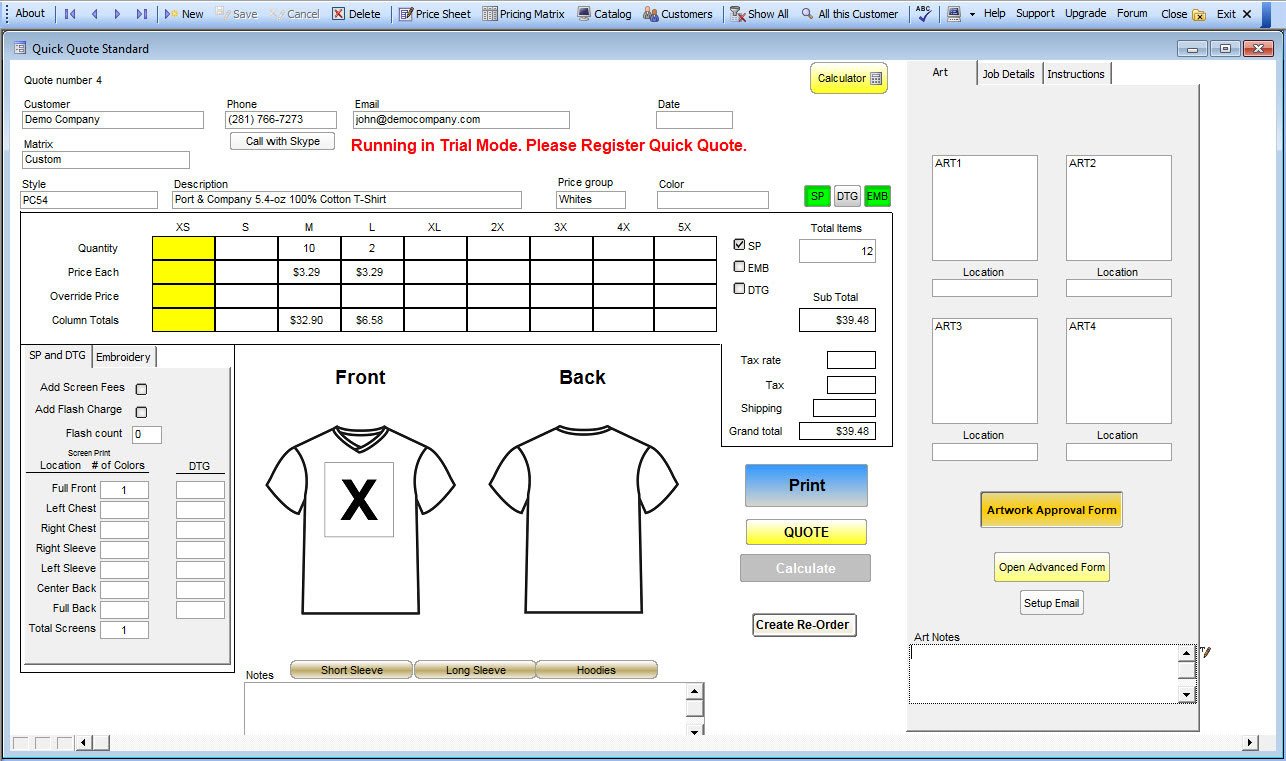Uncheck the SP checkbox
1286x761 pixels.
pos(740,244)
